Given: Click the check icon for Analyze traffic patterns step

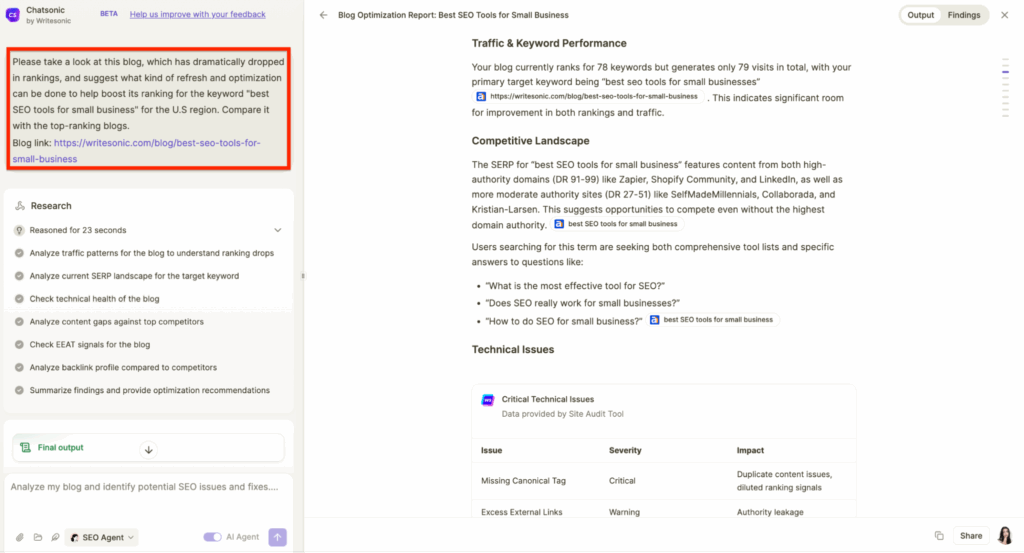Looking at the screenshot, I should 19,253.
